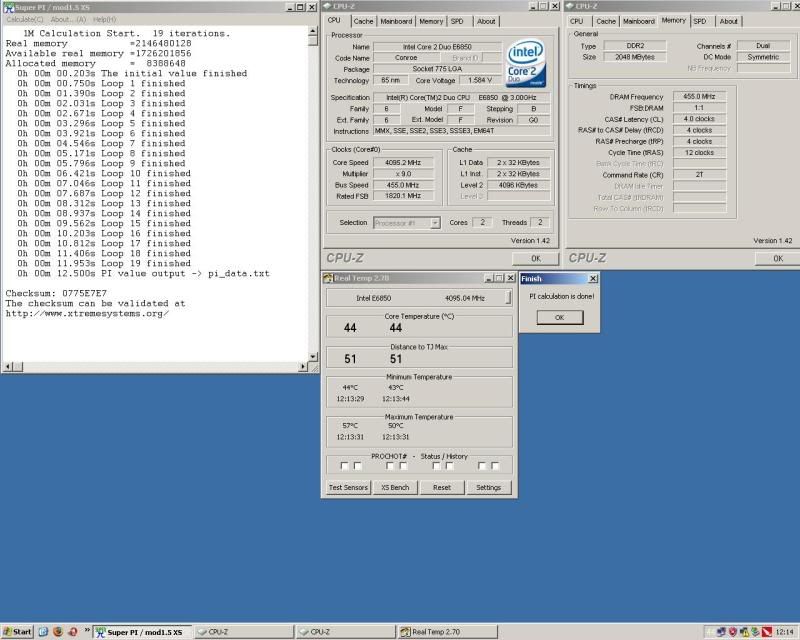The width and height of the screenshot is (800, 640).
Task: Open the About...(A) menu in Super PI
Action: coord(68,19)
